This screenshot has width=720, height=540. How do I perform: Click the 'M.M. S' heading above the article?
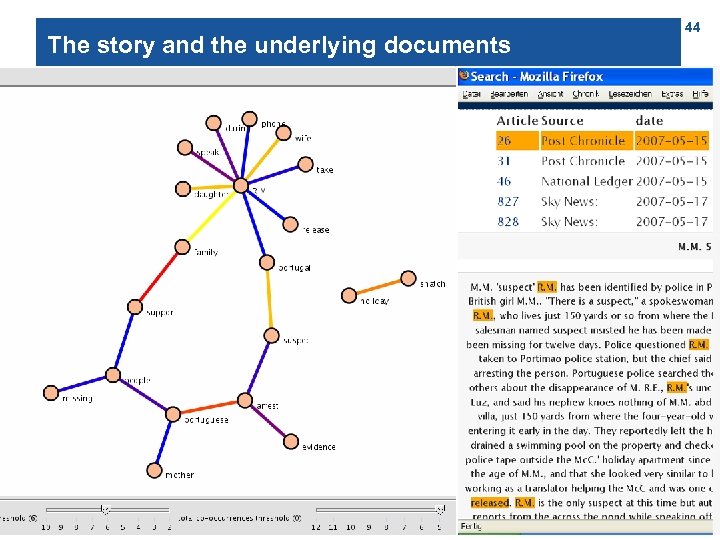[694, 247]
